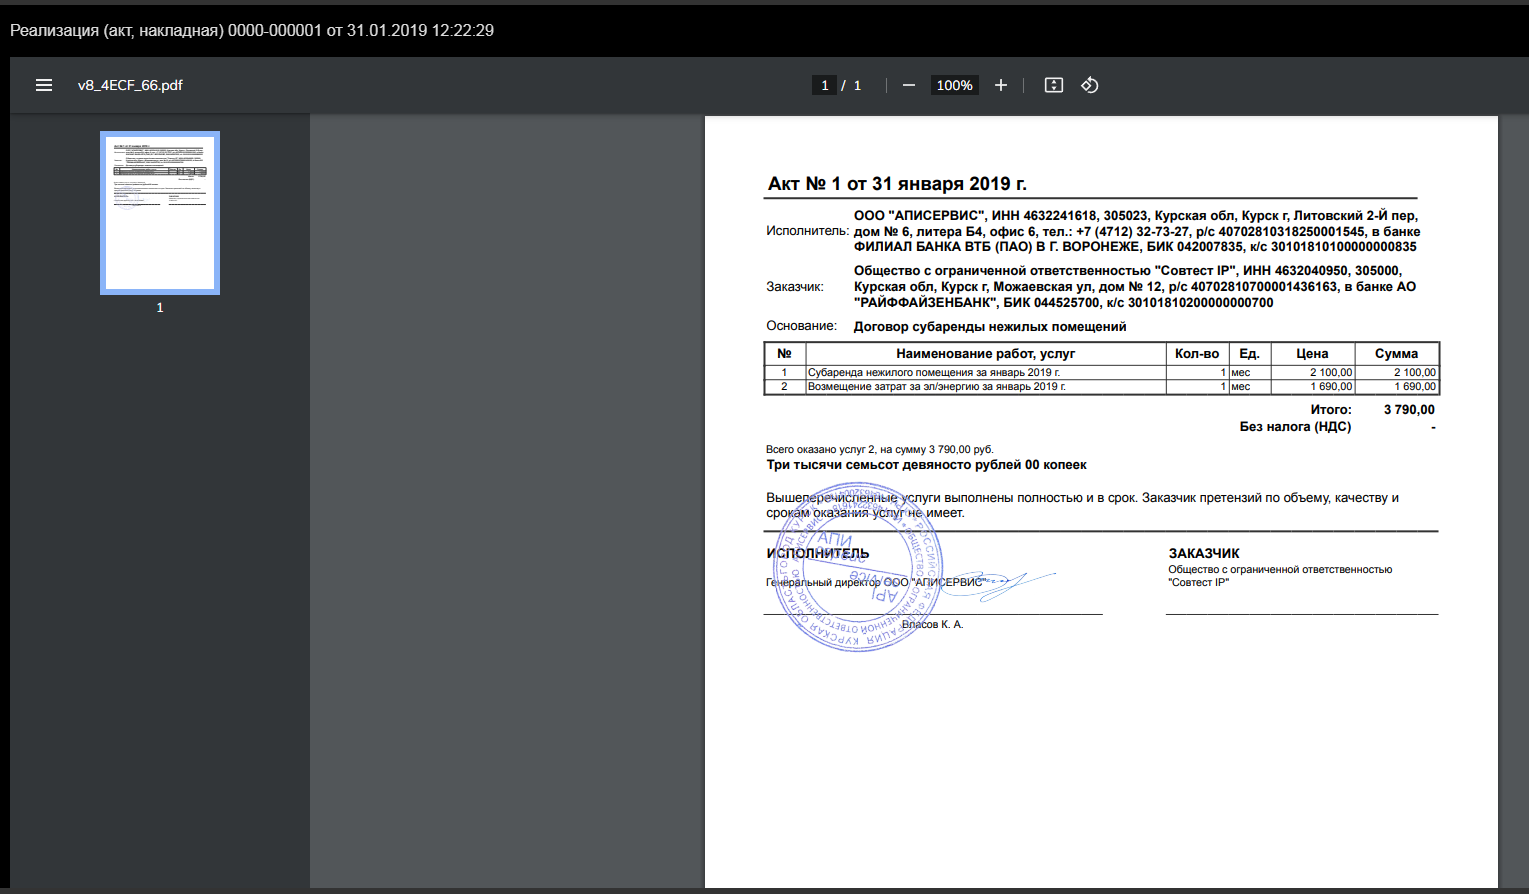Set zoom level in 100% field
This screenshot has height=894, width=1529.
coord(955,85)
